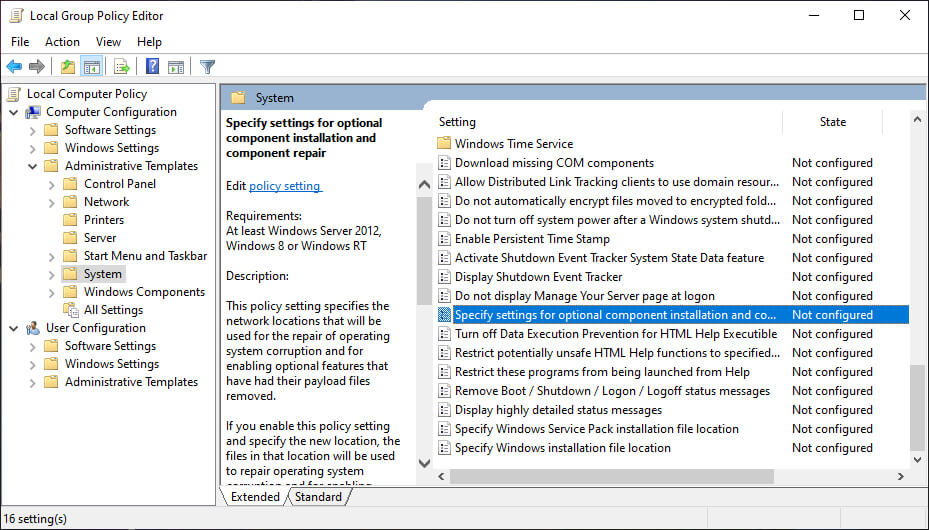The height and width of the screenshot is (530, 929).
Task: Collapse Administrative Templates under Computer Configuration
Action: (33, 166)
